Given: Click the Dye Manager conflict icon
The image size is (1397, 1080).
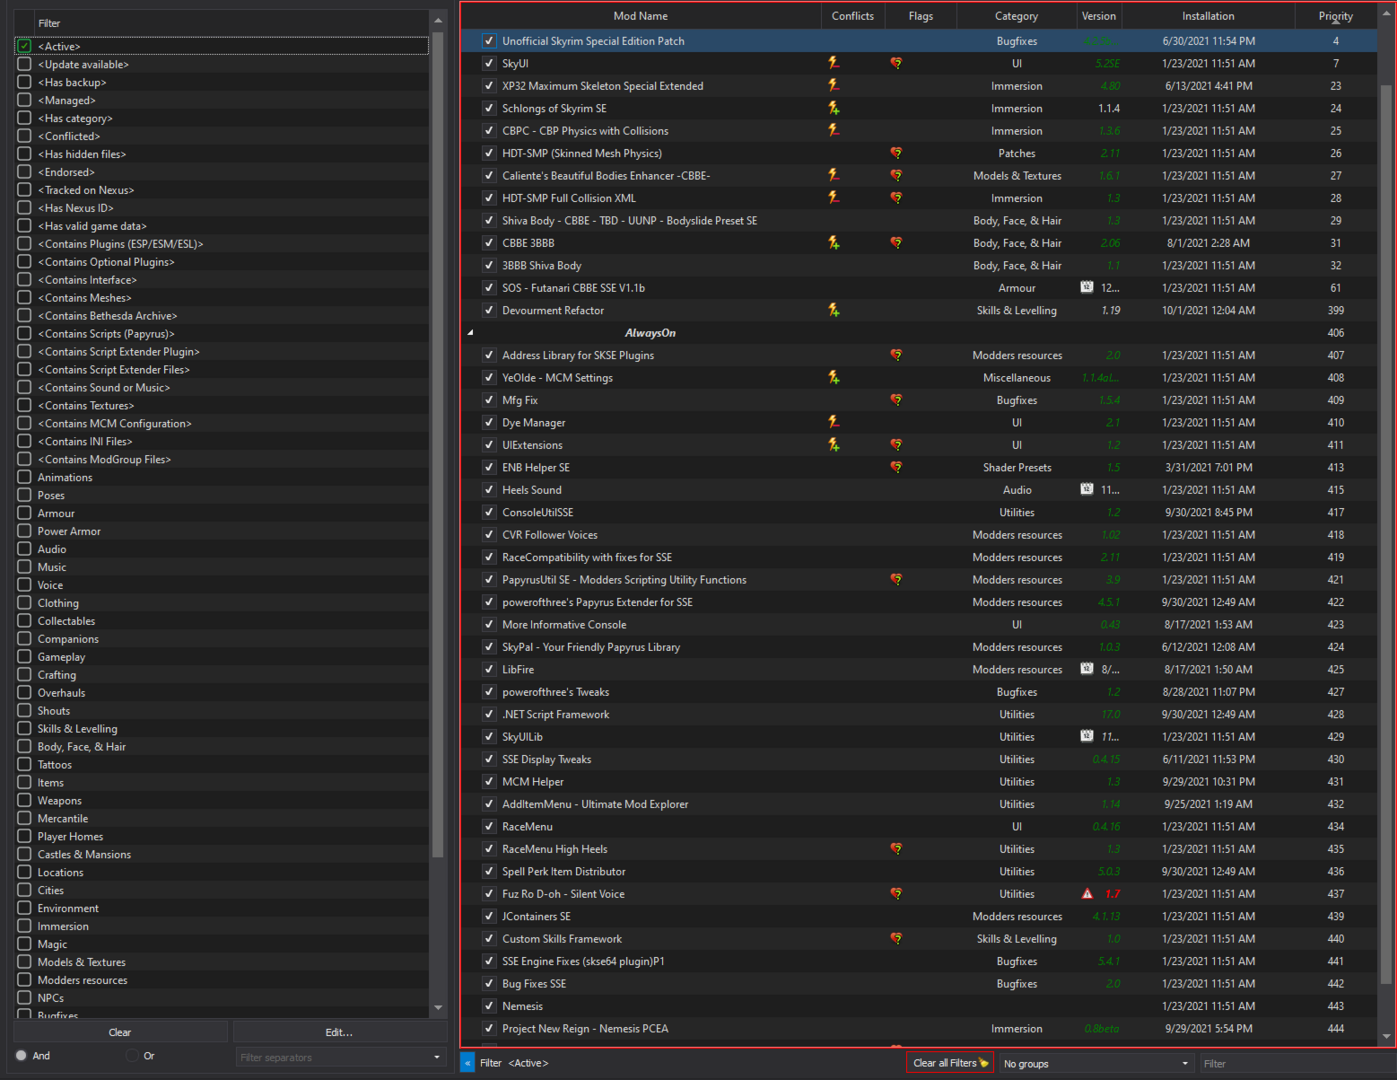Looking at the screenshot, I should [834, 423].
